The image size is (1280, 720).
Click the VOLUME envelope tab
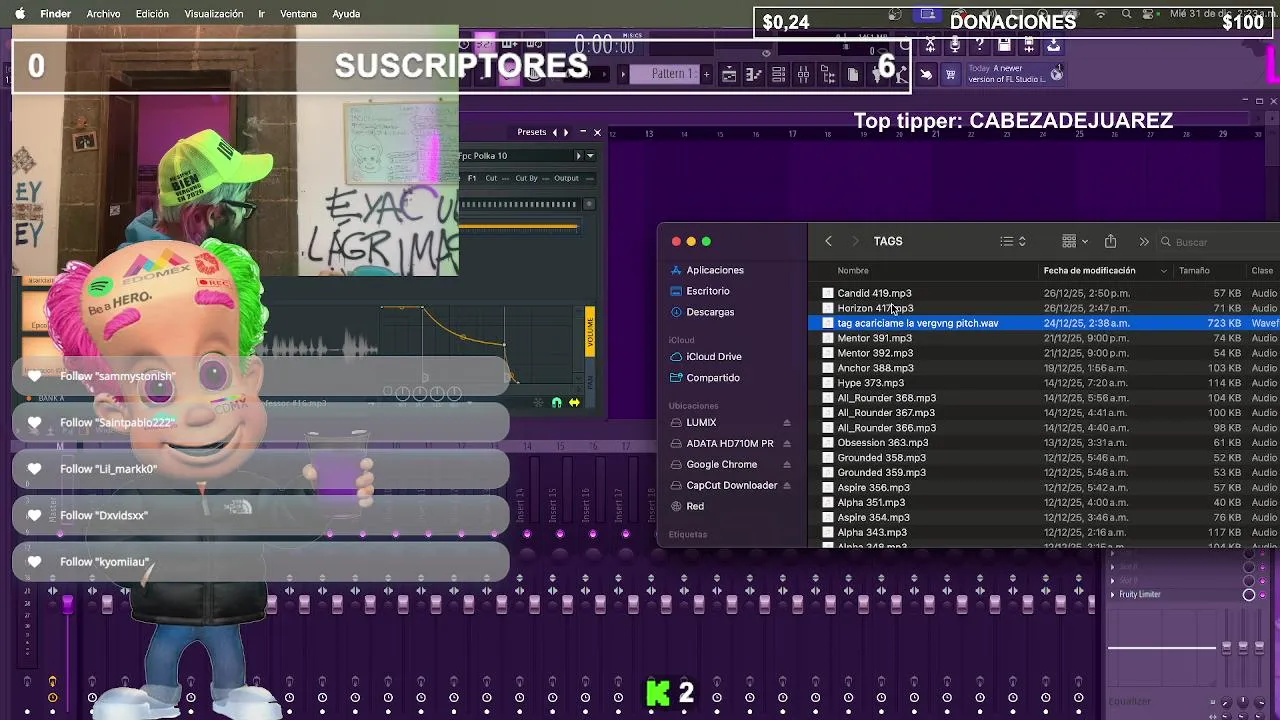click(x=590, y=332)
